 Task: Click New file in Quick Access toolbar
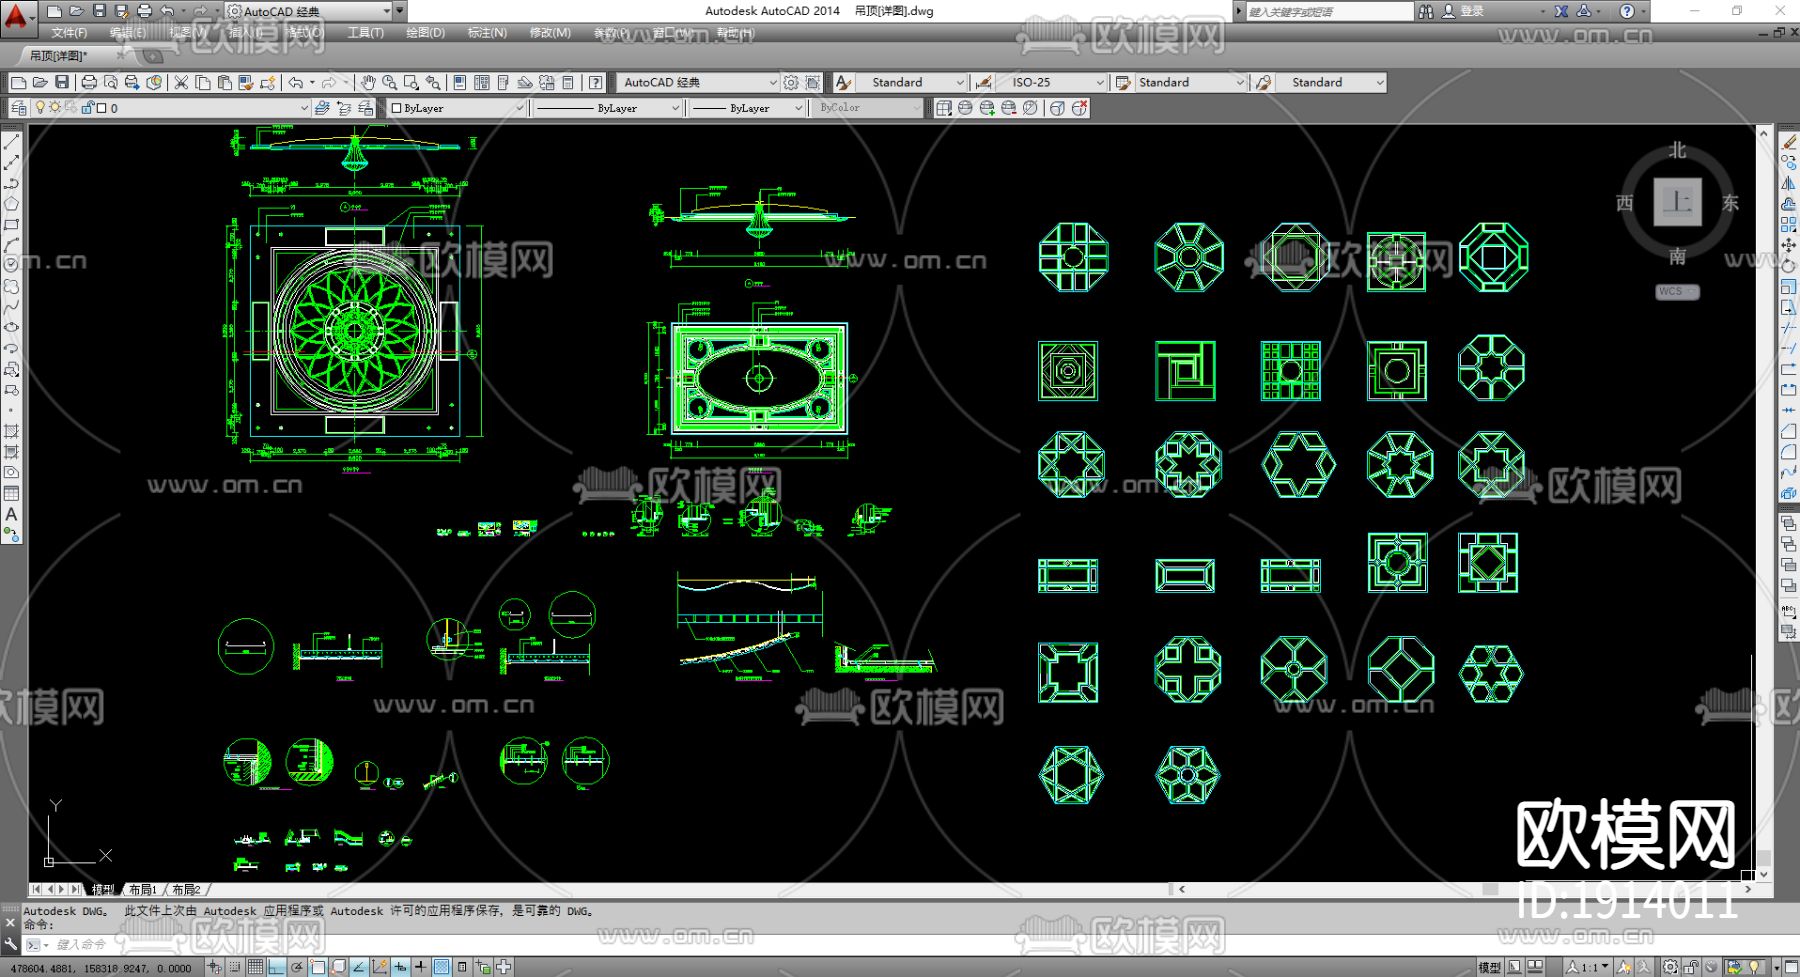pyautogui.click(x=54, y=11)
